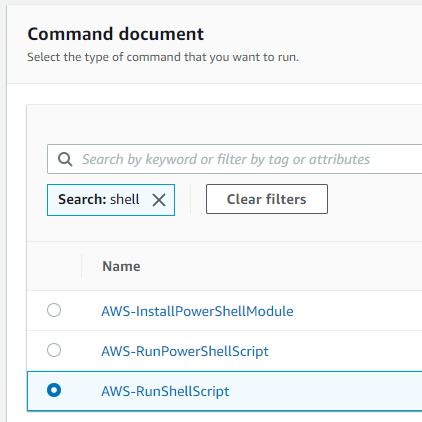Click the selected AWS-RunShellScript radio button
422x422 pixels.
(x=54, y=390)
